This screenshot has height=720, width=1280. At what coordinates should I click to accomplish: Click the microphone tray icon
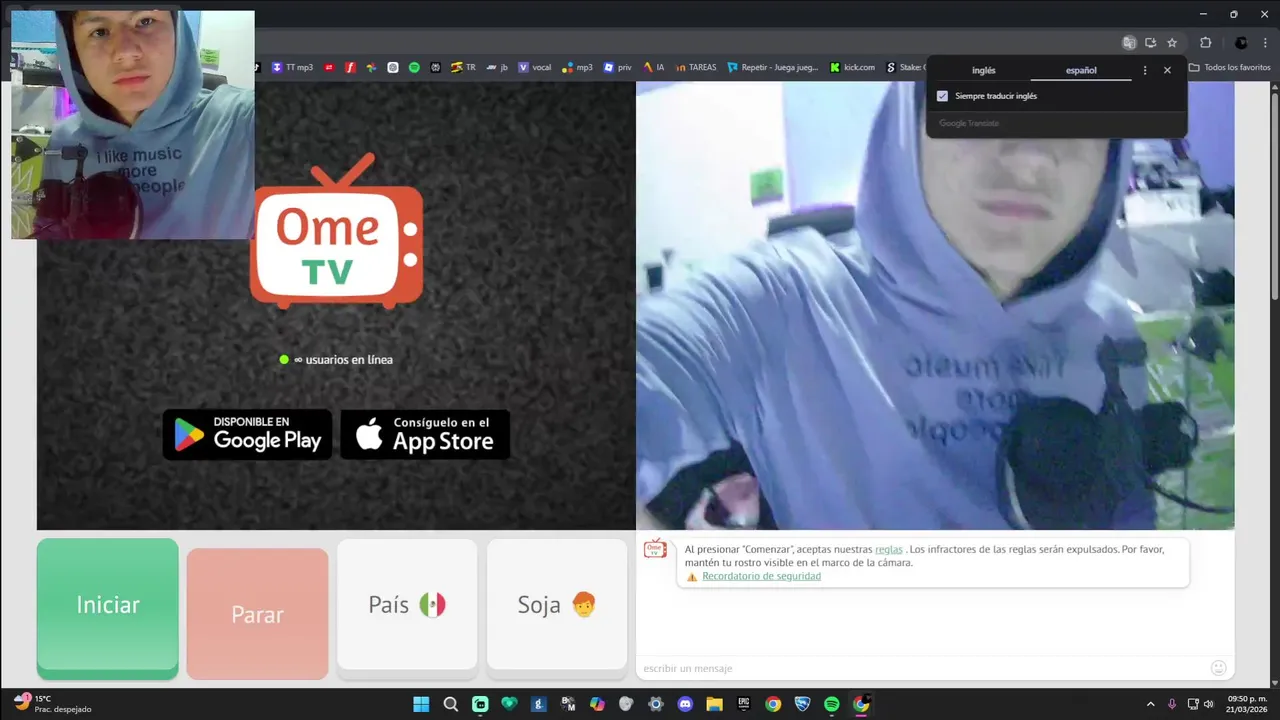(1172, 704)
